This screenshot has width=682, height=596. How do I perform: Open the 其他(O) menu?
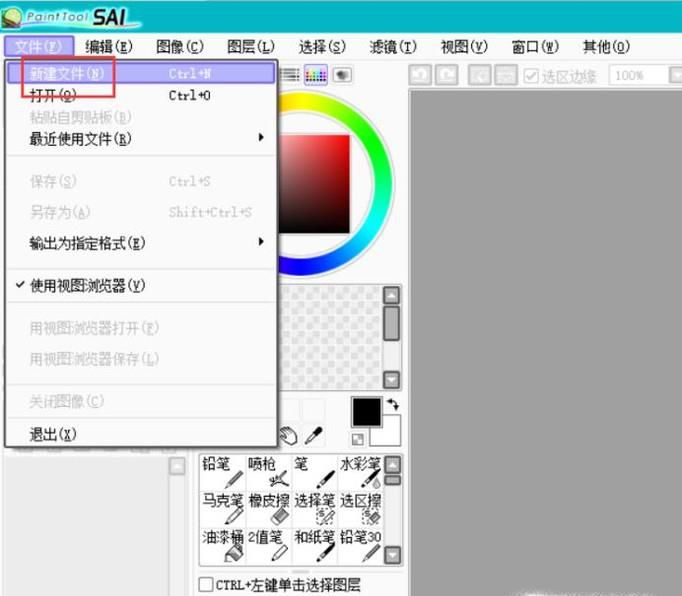point(606,47)
